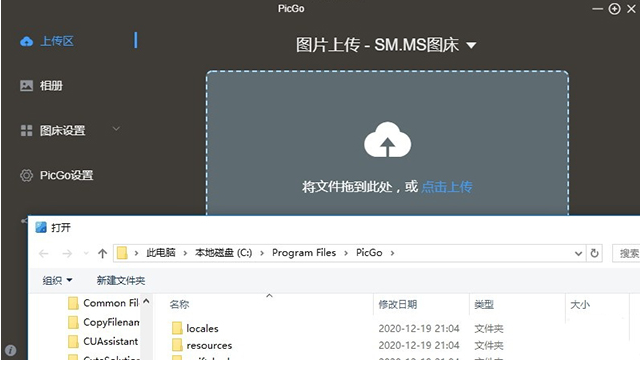The height and width of the screenshot is (378, 640).
Task: Refresh the current folder view
Action: [x=594, y=253]
